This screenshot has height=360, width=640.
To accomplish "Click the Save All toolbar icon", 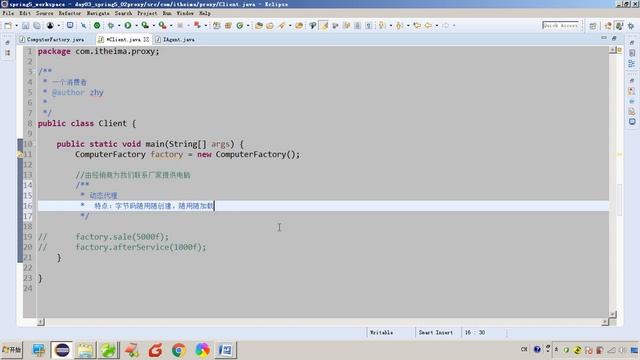I will 37,26.
